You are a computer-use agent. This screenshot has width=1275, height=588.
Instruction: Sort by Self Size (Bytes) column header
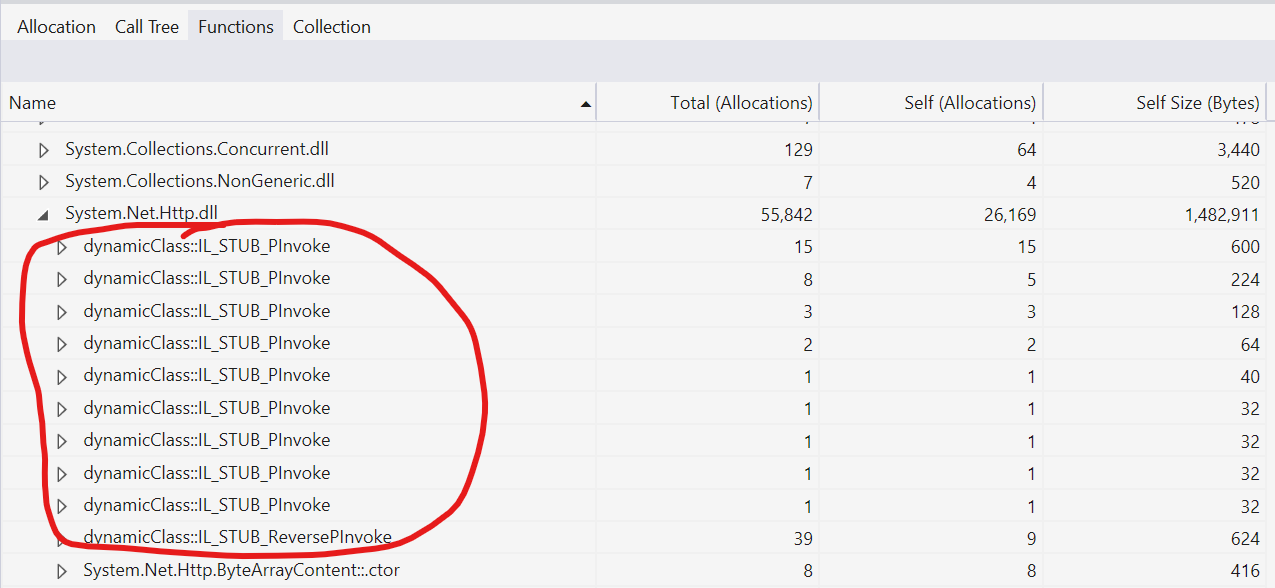click(x=1155, y=103)
